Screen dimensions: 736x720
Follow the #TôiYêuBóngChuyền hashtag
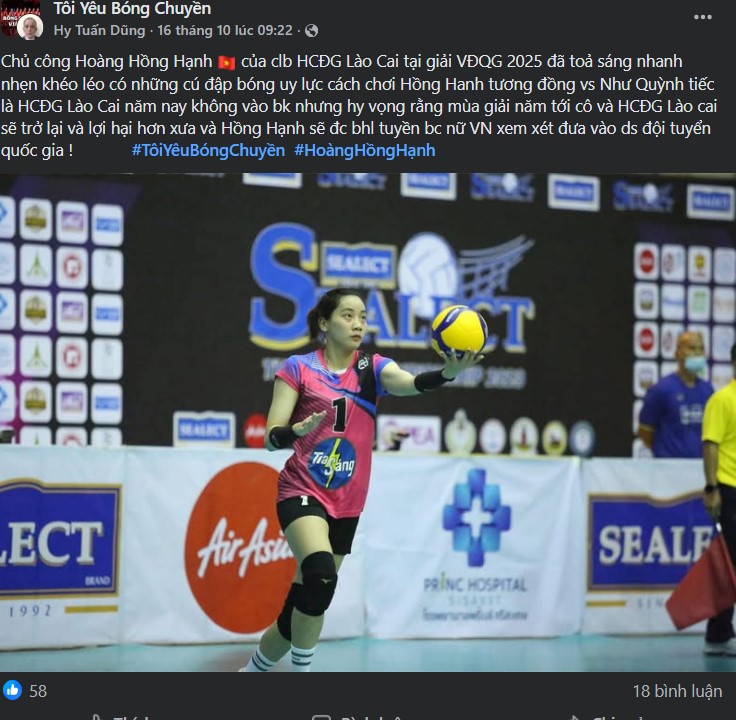coord(208,151)
